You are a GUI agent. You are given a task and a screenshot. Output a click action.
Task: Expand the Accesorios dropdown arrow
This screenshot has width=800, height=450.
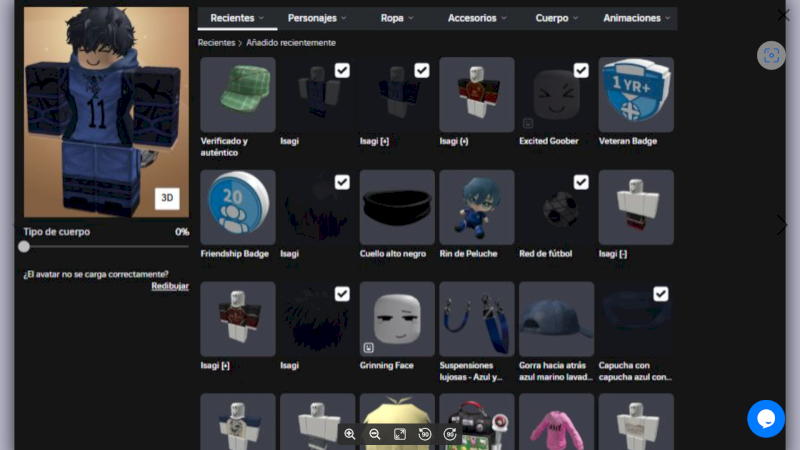(x=504, y=18)
